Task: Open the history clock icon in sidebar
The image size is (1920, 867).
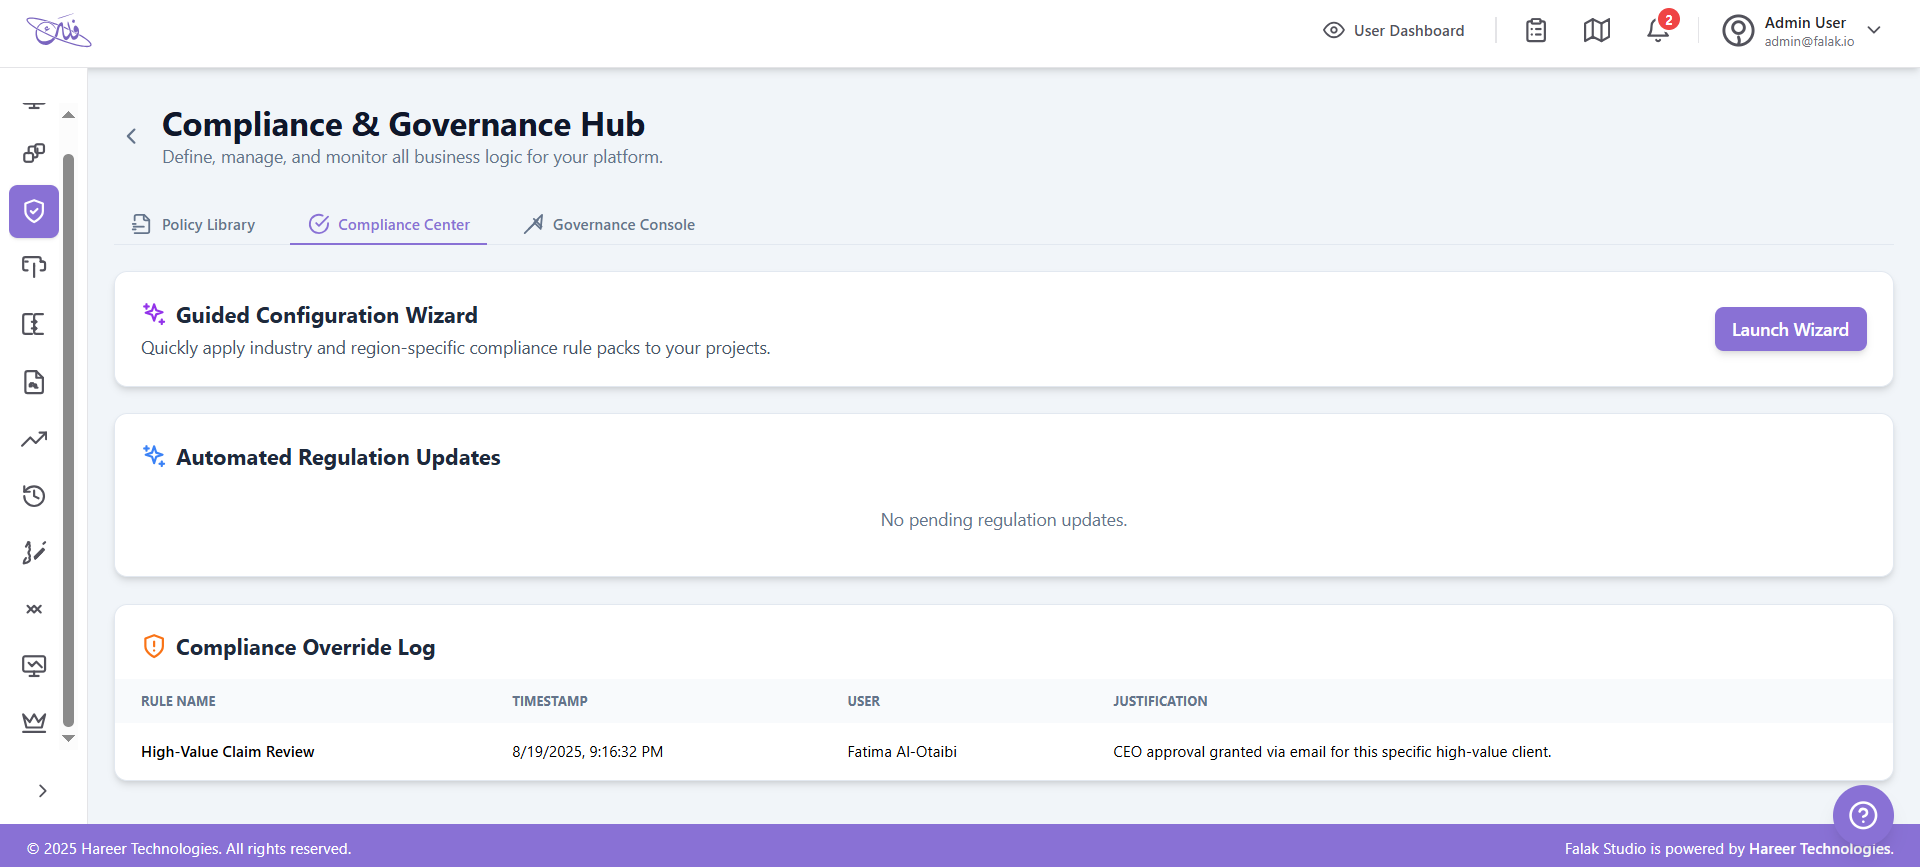Action: pos(34,496)
